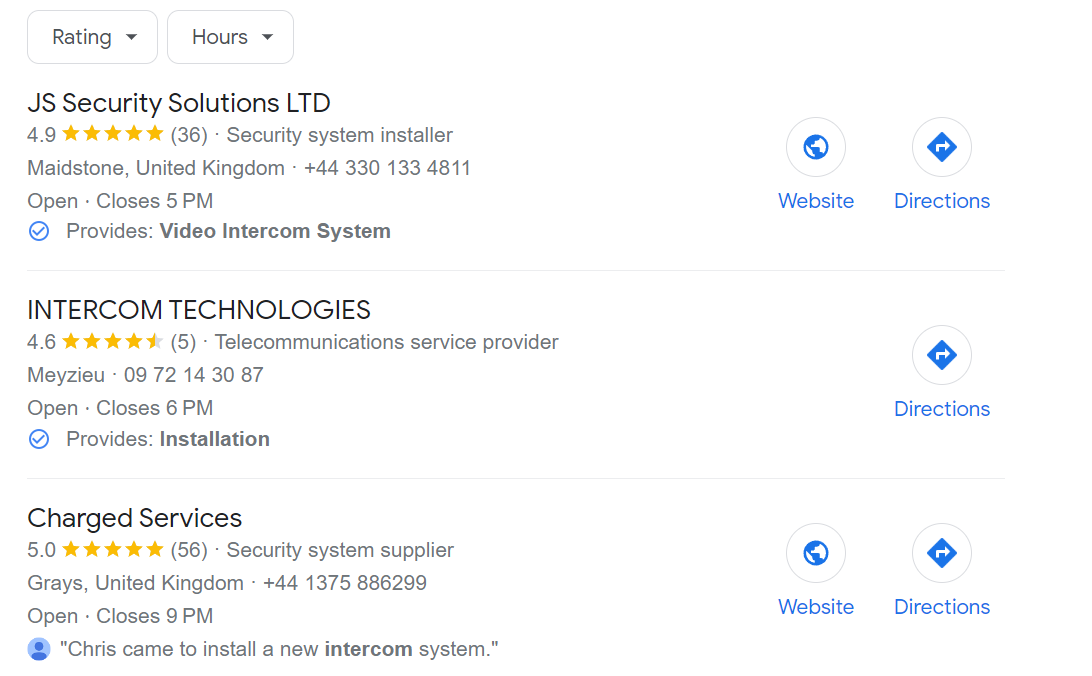
Task: View the INTERCOM TECHNOLOGIES listing
Action: tap(198, 310)
